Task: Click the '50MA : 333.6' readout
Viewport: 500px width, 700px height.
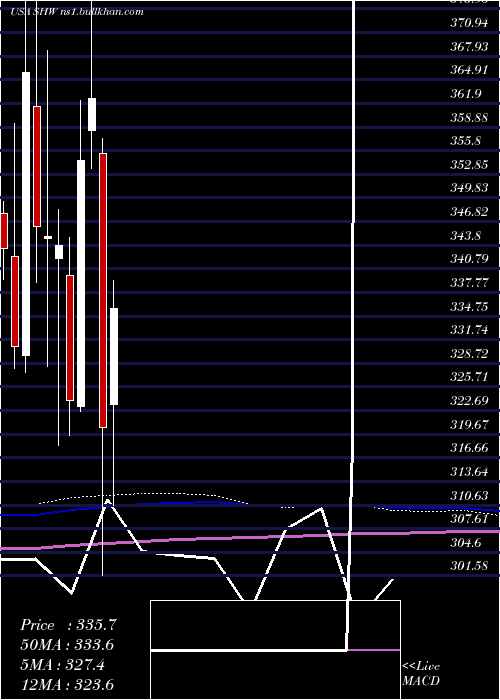Action: [67, 645]
